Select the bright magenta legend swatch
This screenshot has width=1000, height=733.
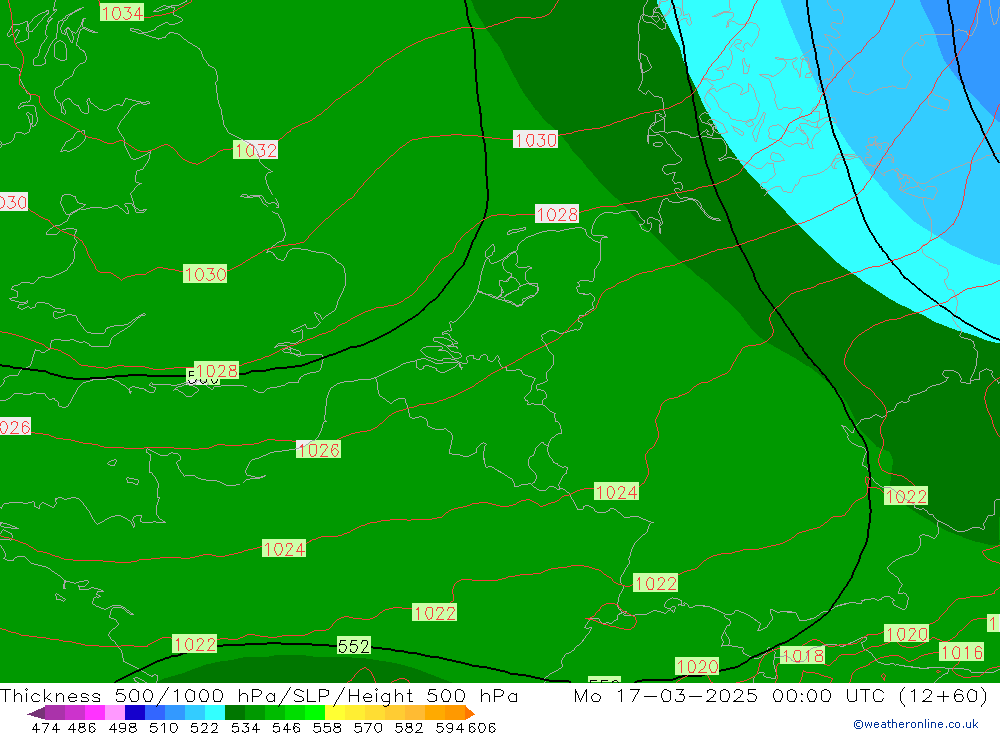[x=95, y=713]
